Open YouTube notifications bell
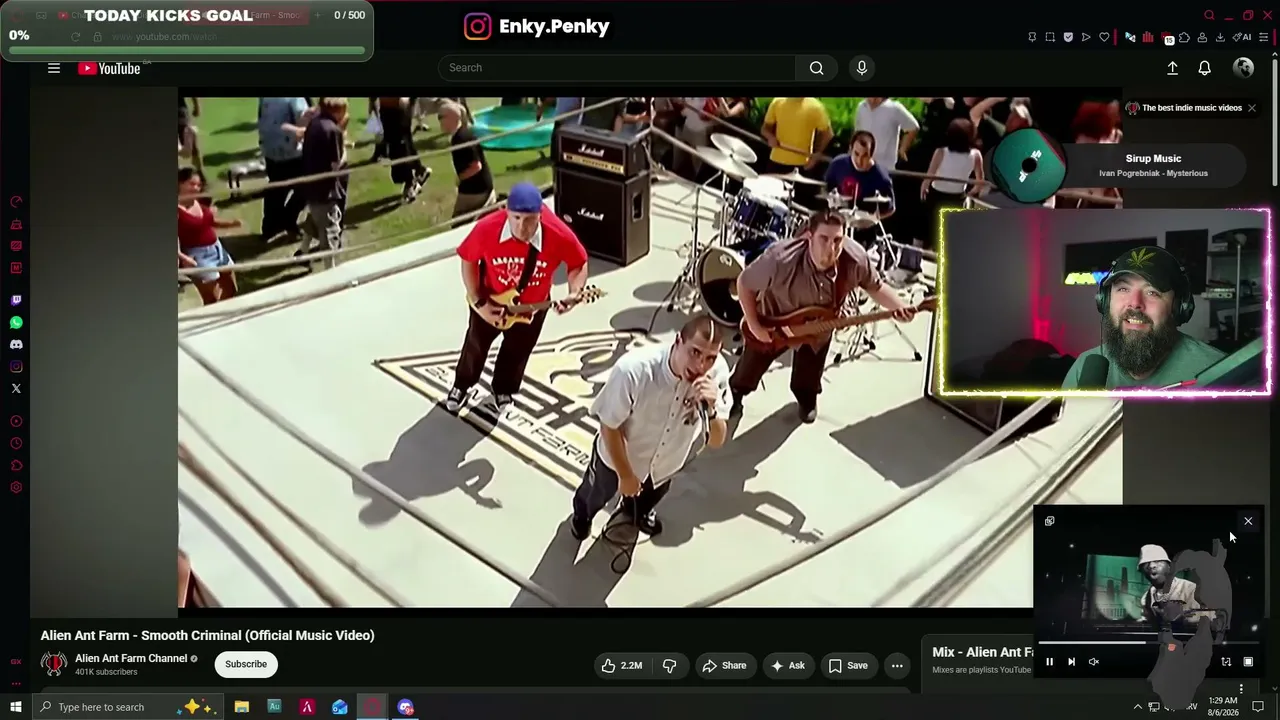Screen dimensions: 1280x720 click(1205, 68)
